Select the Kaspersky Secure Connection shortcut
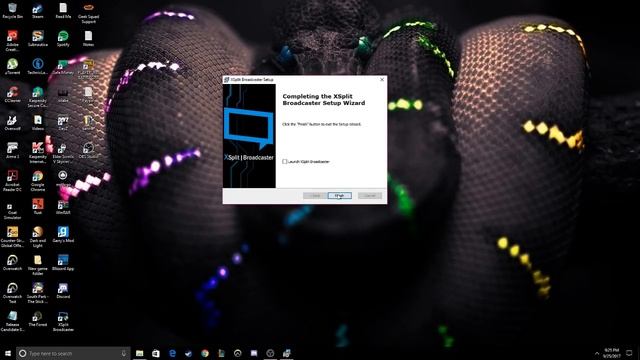The image size is (640, 360). point(38,97)
